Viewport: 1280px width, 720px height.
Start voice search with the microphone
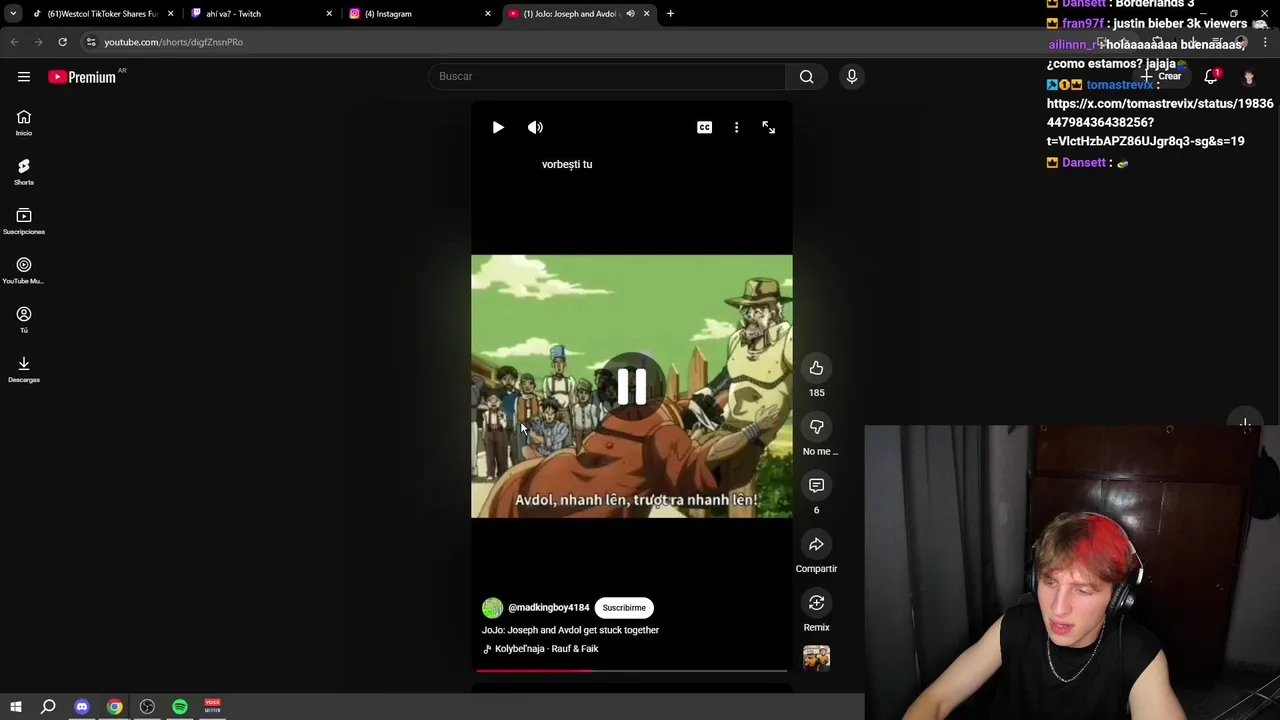click(x=852, y=76)
